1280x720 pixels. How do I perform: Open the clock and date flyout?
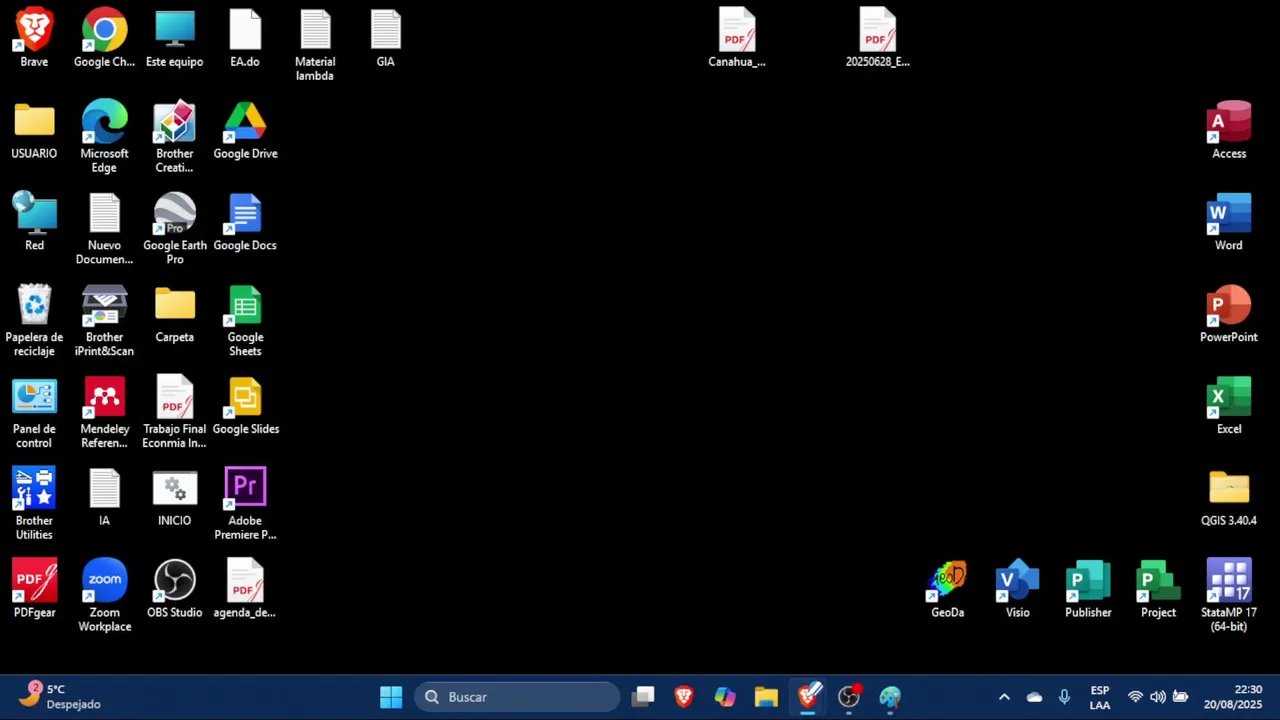point(1233,697)
